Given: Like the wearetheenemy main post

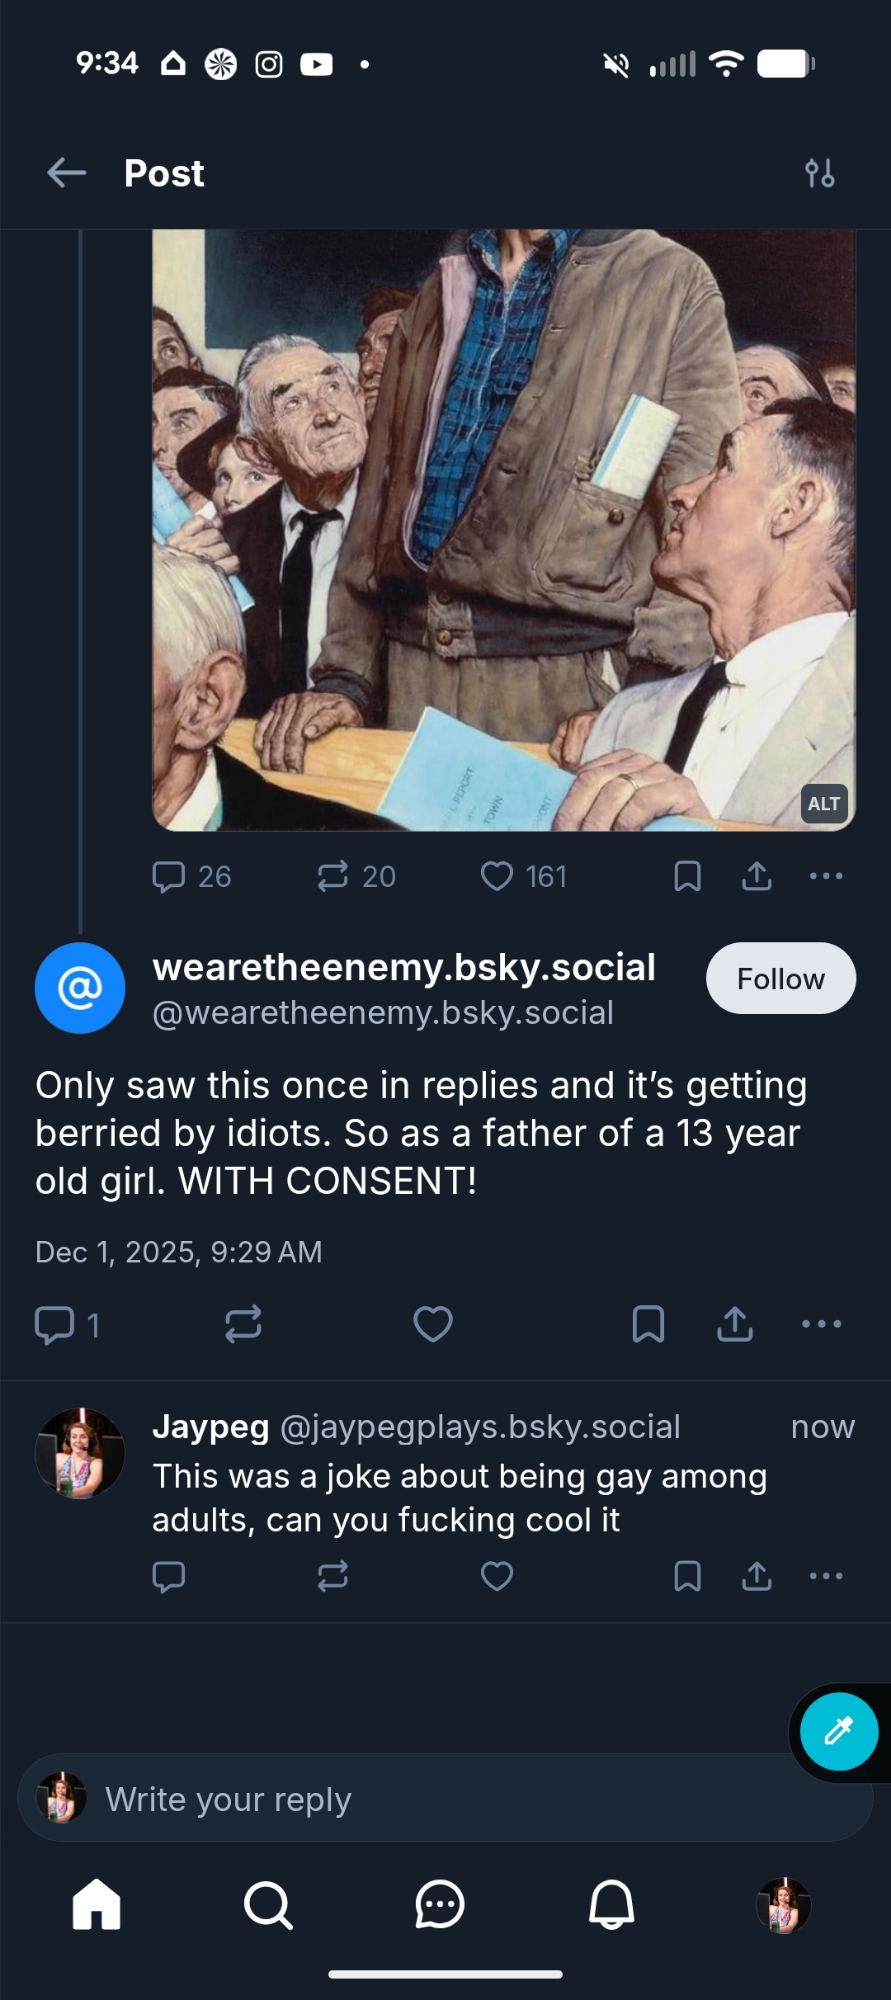Looking at the screenshot, I should (433, 1324).
